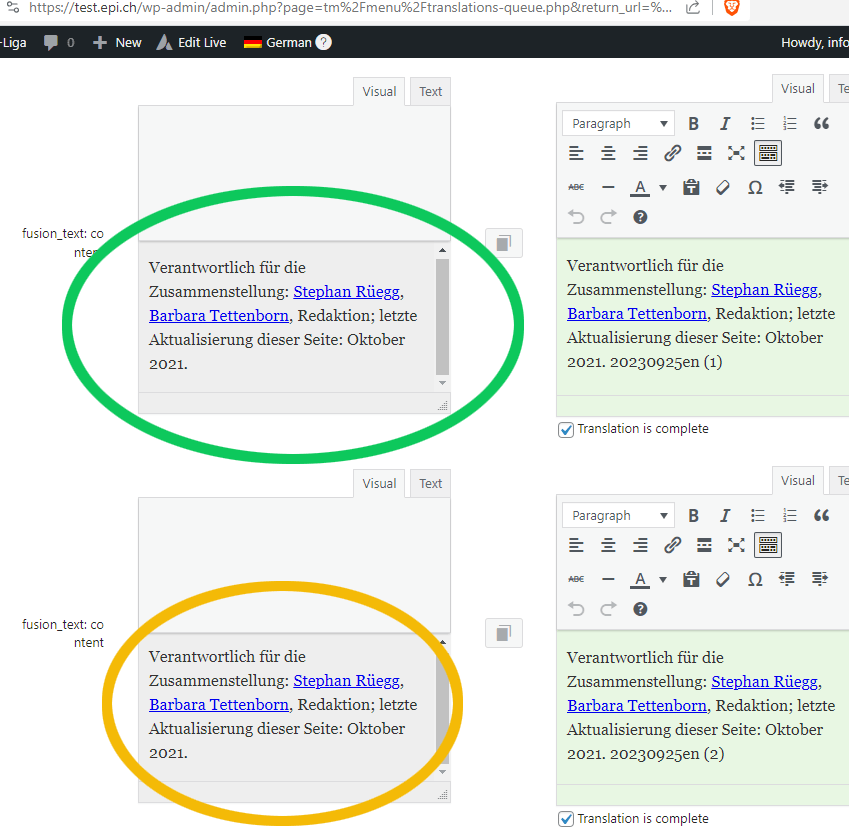849x840 pixels.
Task: Click Italic in the lower translation editor
Action: point(725,516)
